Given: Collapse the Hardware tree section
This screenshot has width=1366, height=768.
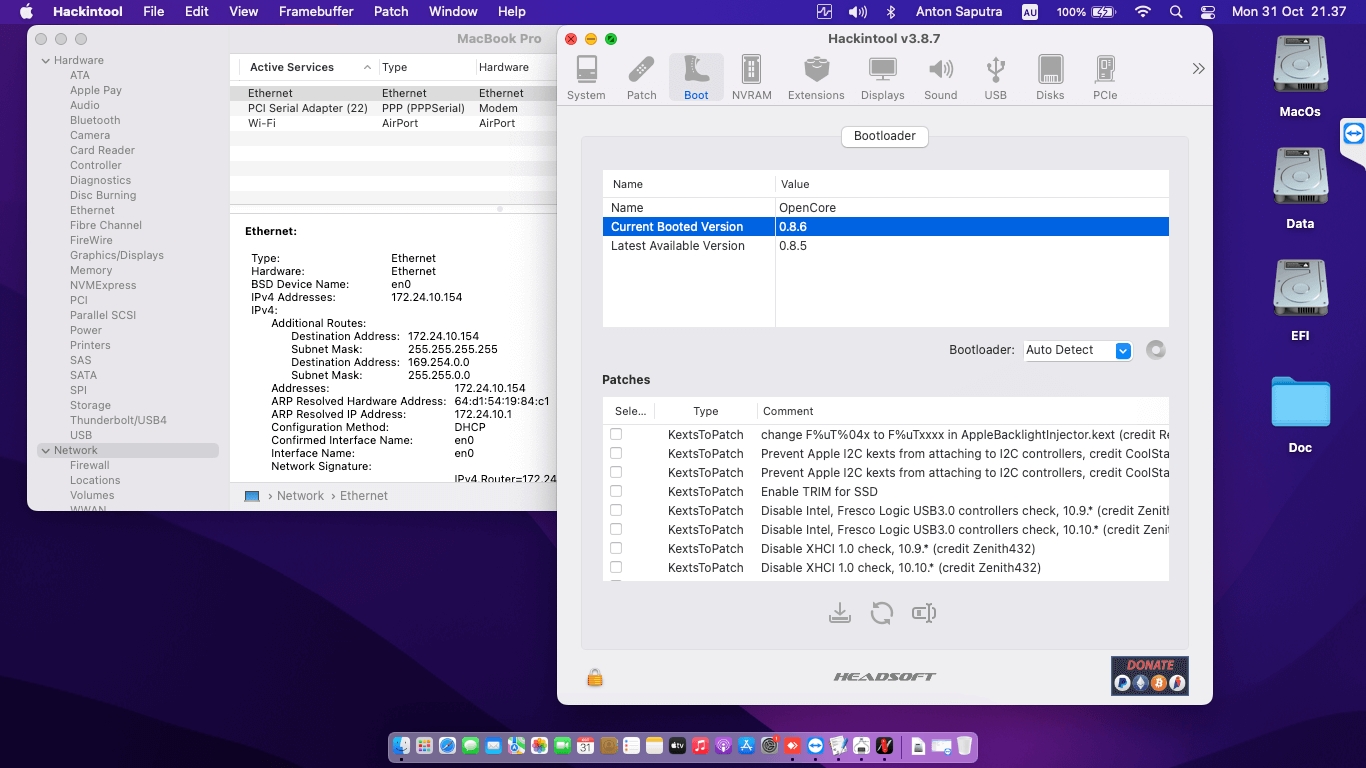Looking at the screenshot, I should point(46,60).
